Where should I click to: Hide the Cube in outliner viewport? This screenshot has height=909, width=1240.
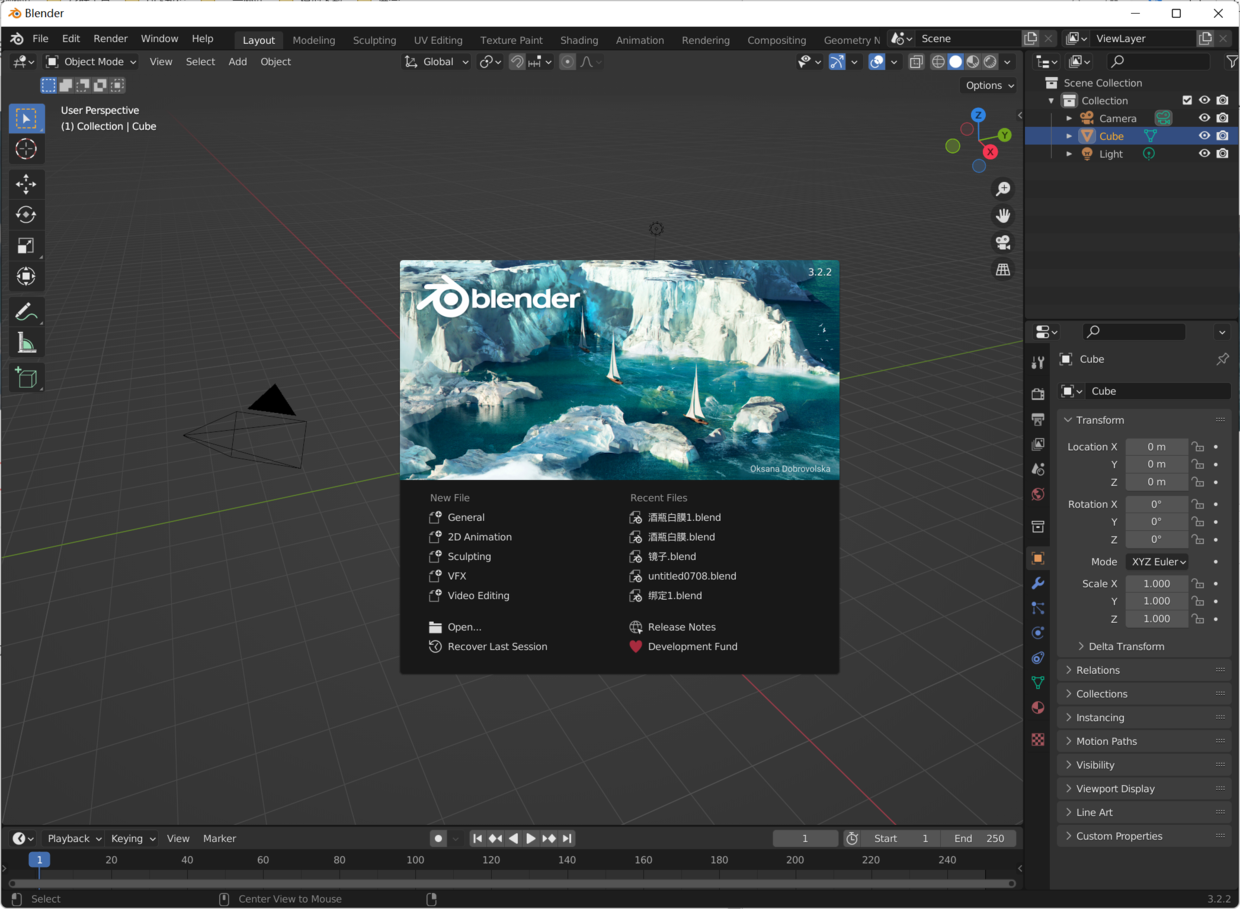1204,136
